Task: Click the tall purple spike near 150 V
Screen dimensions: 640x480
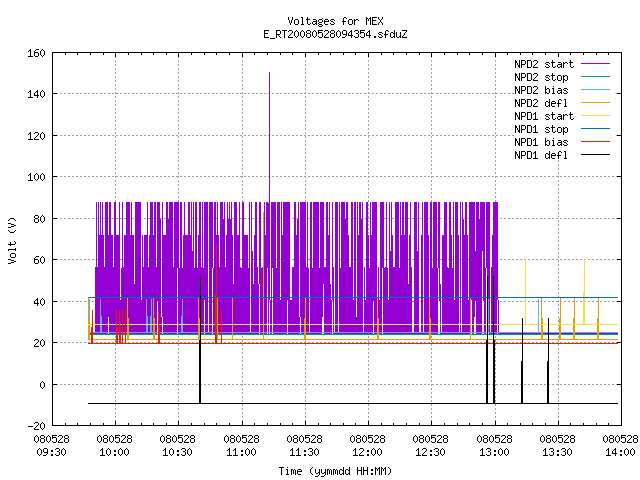Action: coord(269,137)
